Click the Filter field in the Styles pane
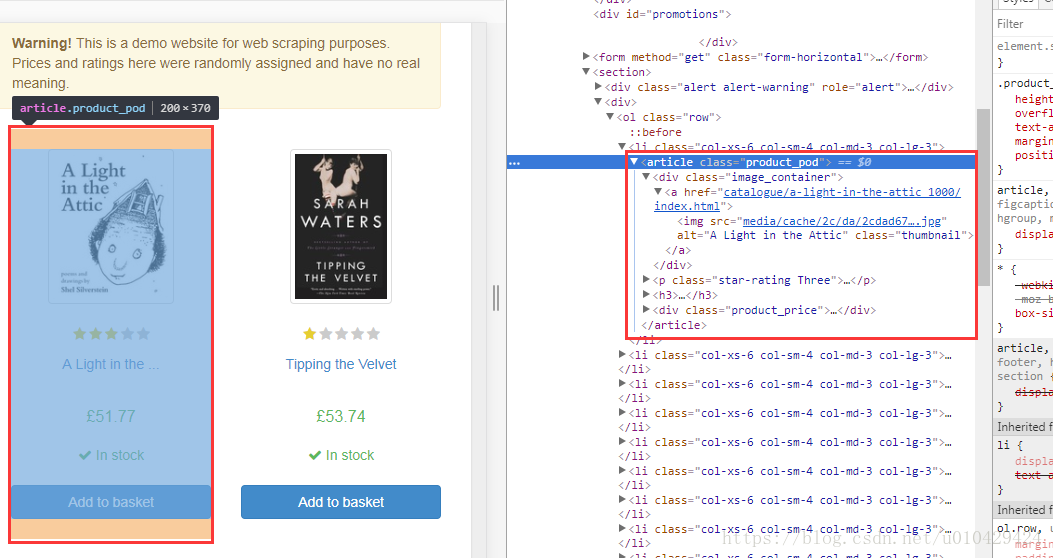The image size is (1053, 558). (x=1023, y=24)
